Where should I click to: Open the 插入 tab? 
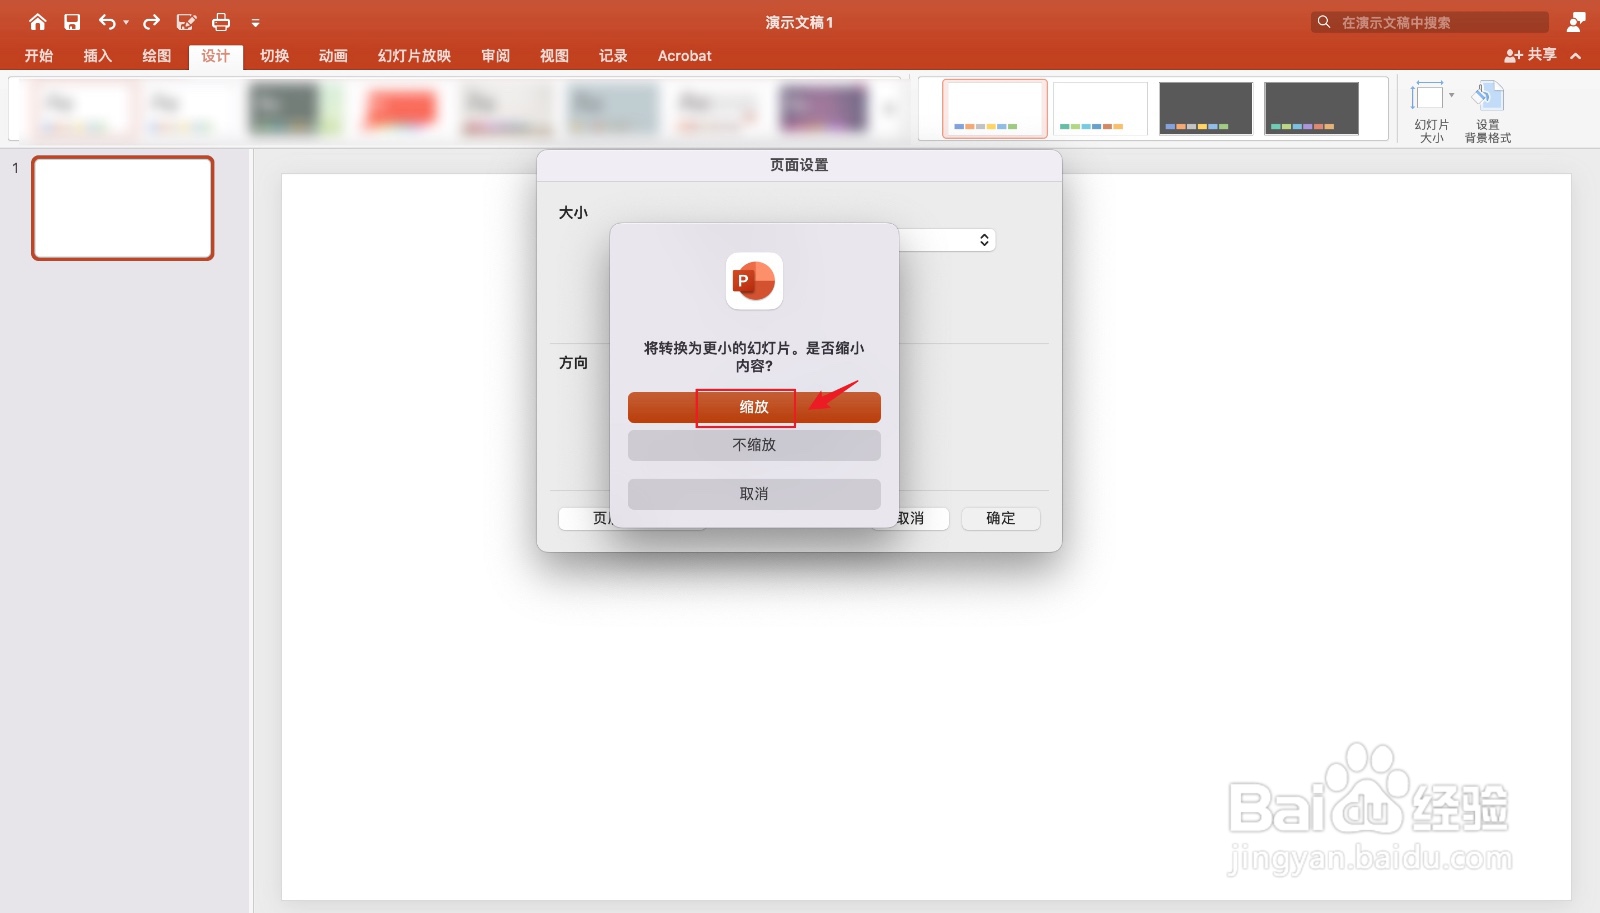point(98,56)
